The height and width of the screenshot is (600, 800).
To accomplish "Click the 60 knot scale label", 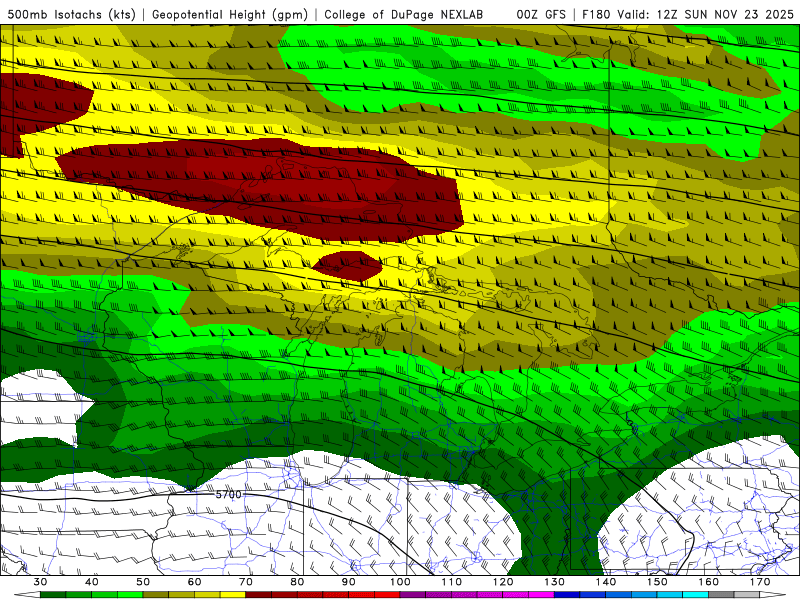I will click(194, 582).
